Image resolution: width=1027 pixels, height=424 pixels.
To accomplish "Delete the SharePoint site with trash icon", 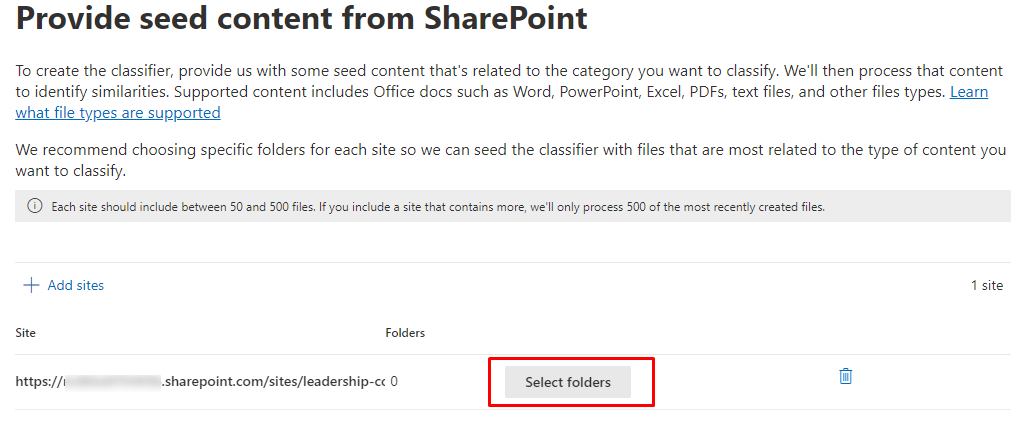I will coord(845,376).
